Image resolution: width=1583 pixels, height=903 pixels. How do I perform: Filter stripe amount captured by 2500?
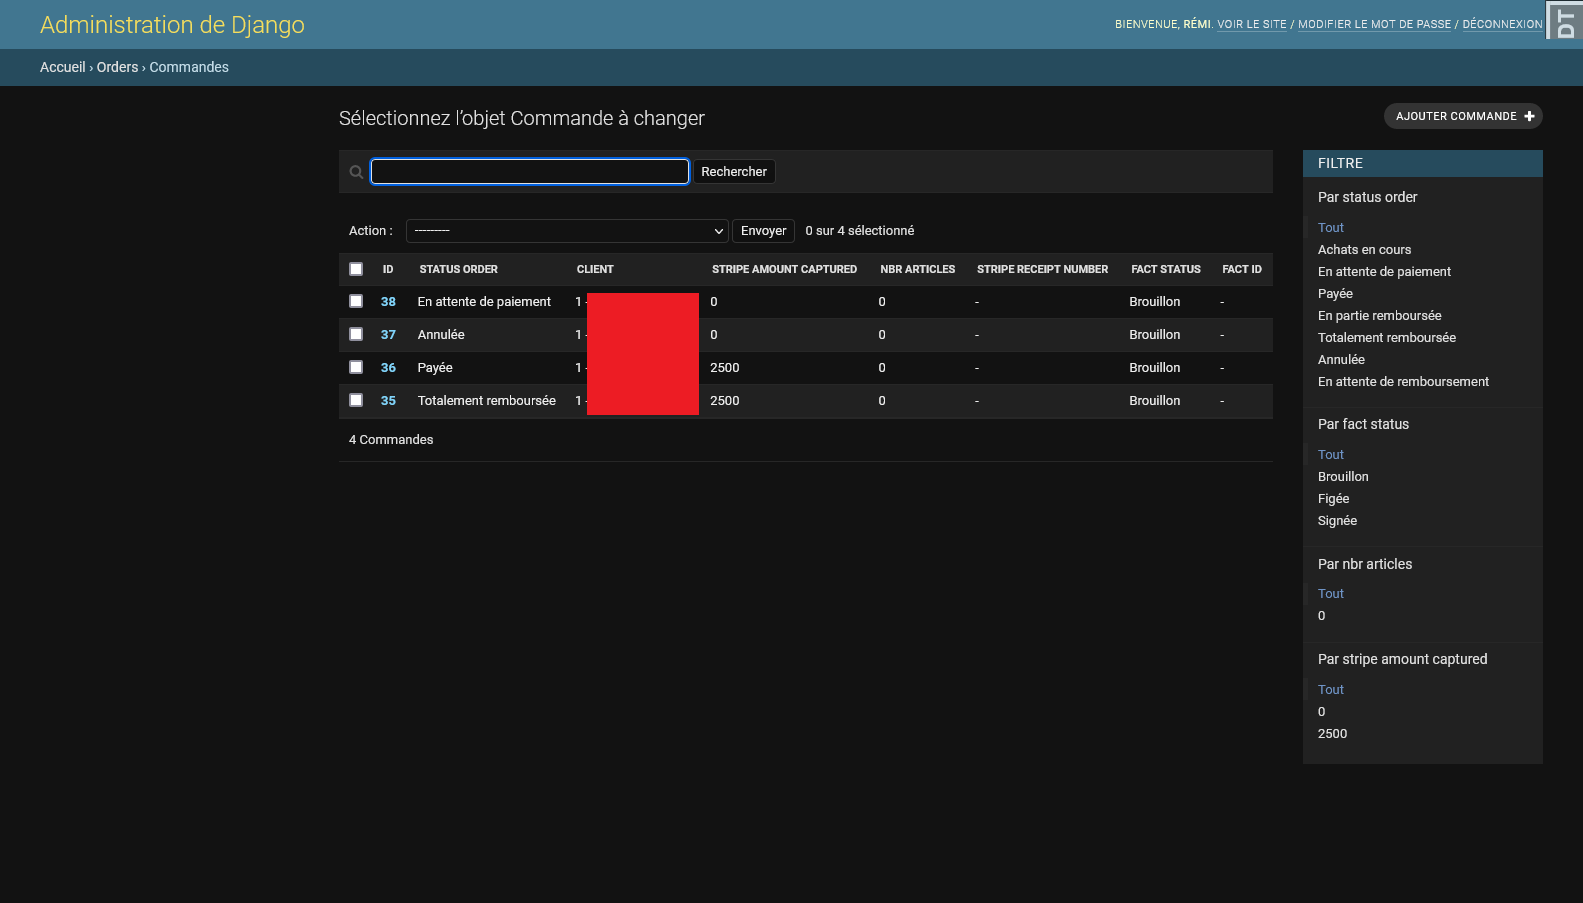click(x=1332, y=733)
